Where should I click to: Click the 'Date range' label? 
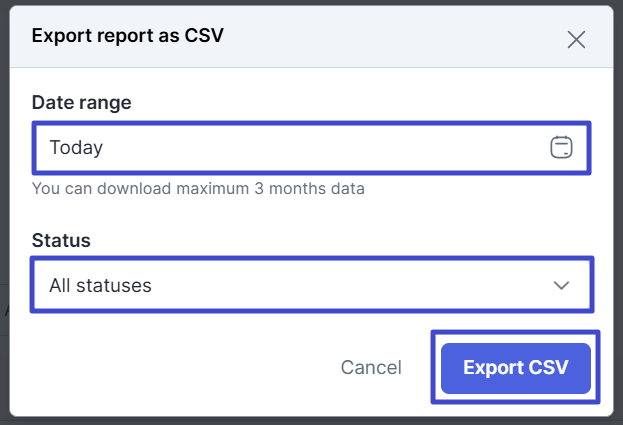pyautogui.click(x=81, y=102)
